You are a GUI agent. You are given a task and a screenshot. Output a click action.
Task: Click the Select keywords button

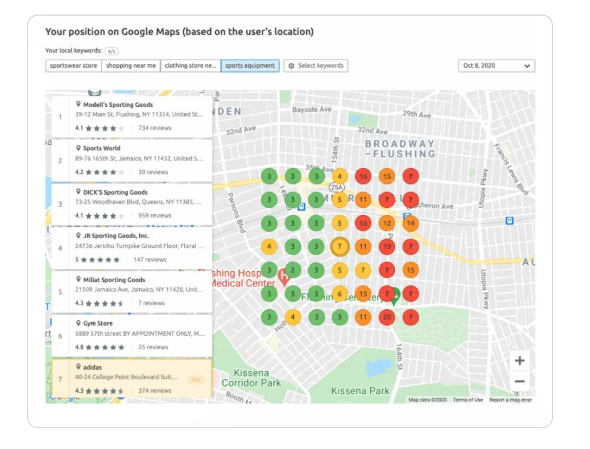tap(316, 65)
